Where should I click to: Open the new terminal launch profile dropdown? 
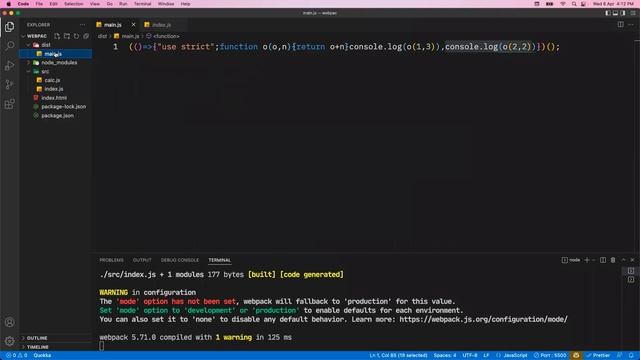[594, 260]
